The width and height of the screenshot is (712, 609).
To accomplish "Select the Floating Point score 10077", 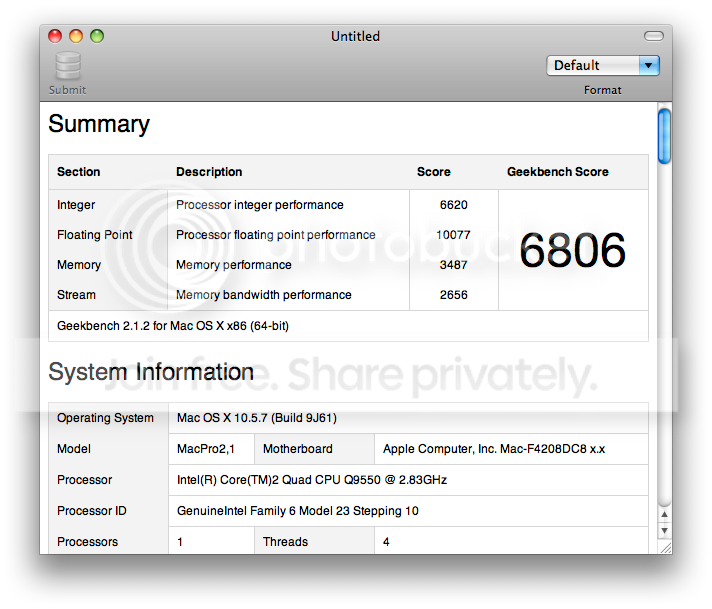I will tap(453, 235).
